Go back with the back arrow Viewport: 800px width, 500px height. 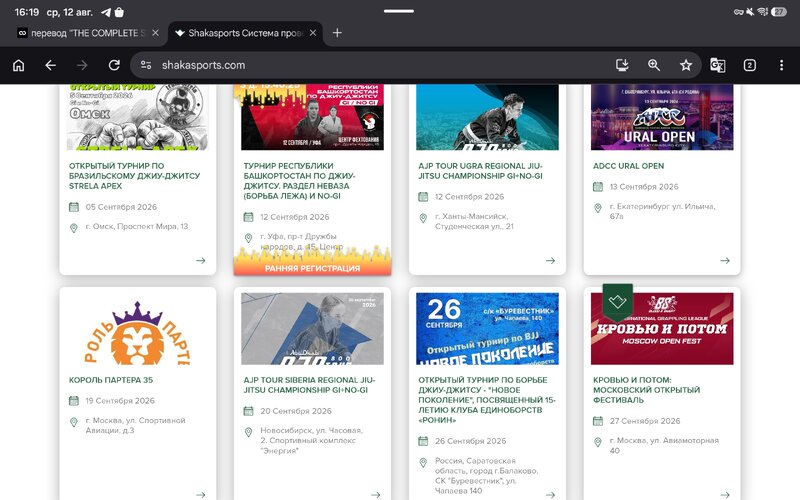[50, 65]
